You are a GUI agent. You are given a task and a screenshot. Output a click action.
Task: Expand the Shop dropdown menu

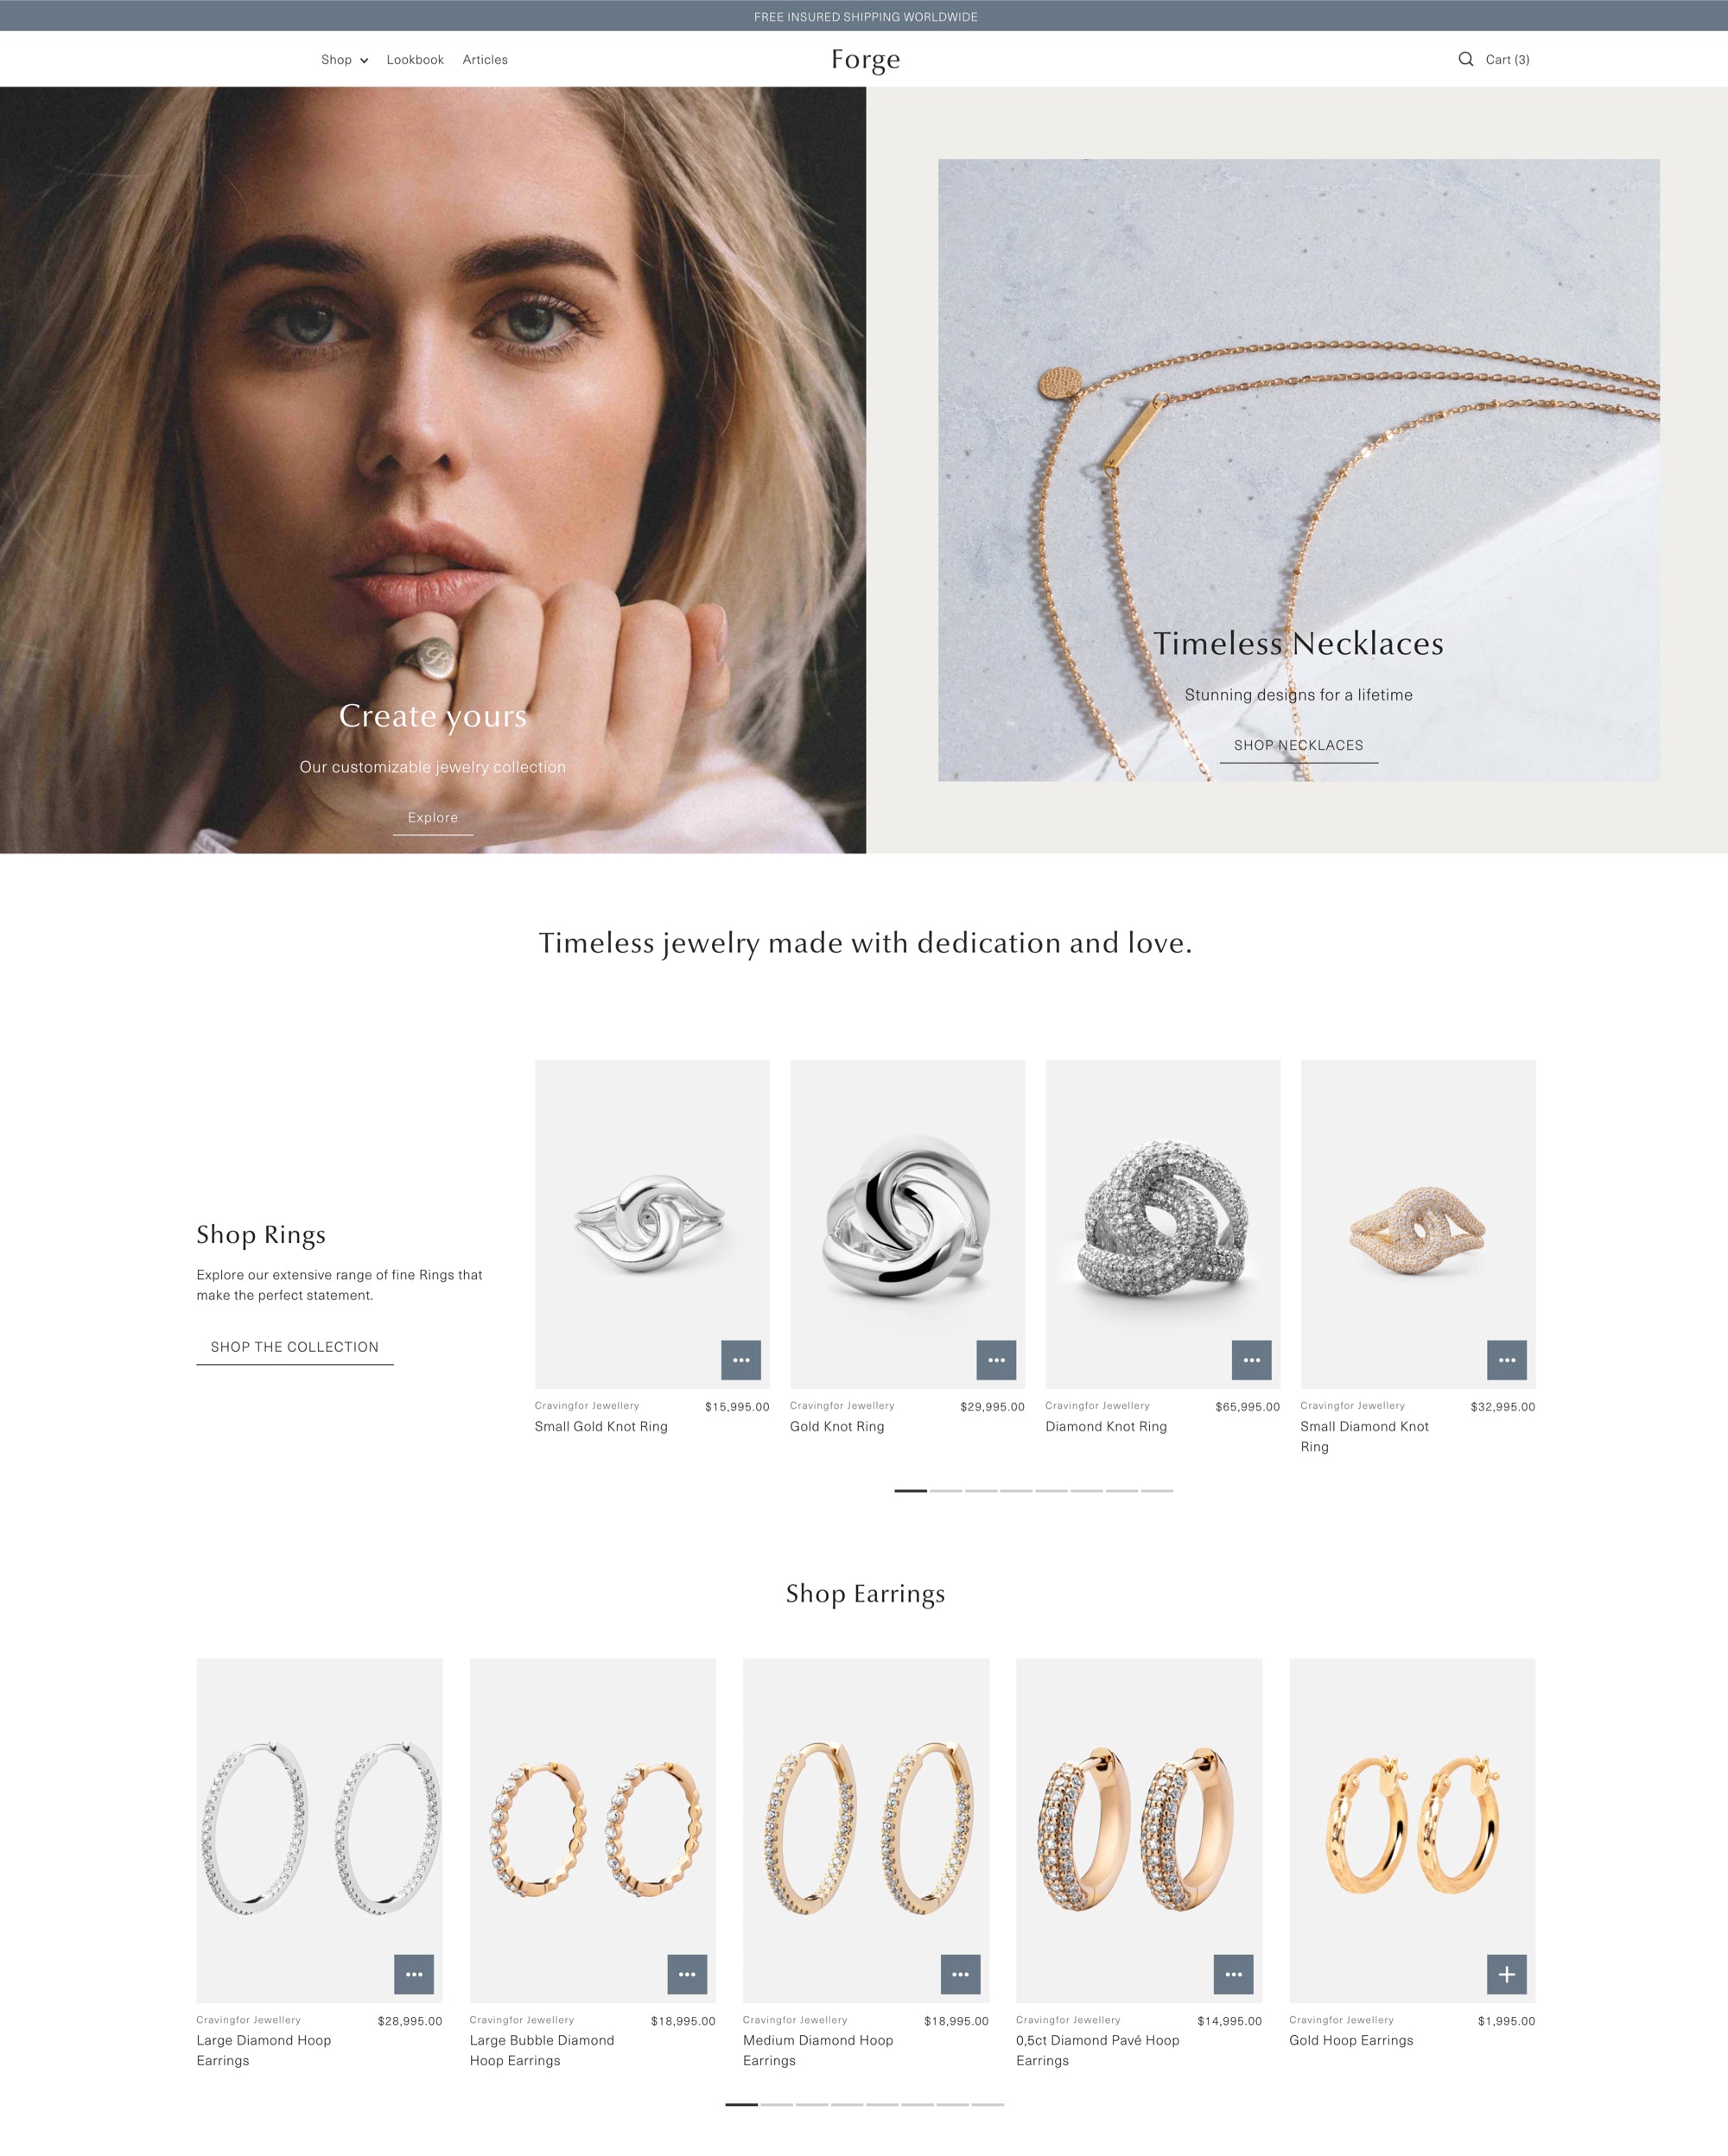point(340,60)
